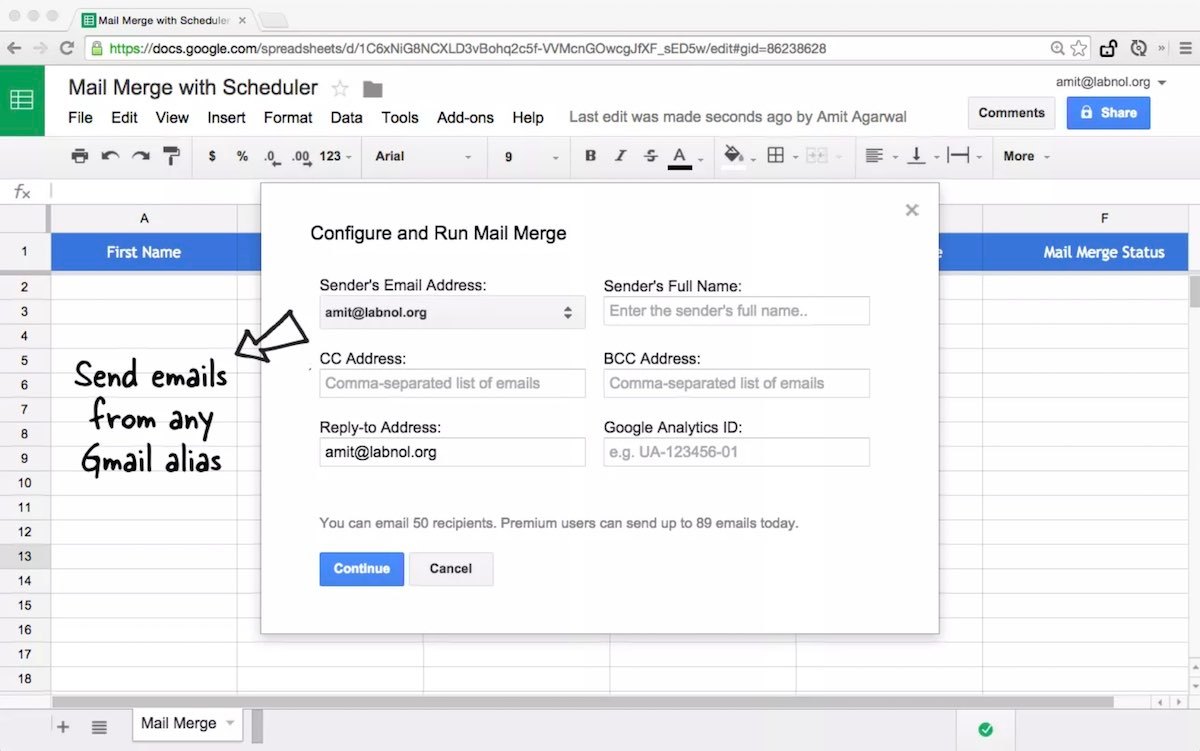
Task: Click the Redo arrow icon
Action: [141, 156]
